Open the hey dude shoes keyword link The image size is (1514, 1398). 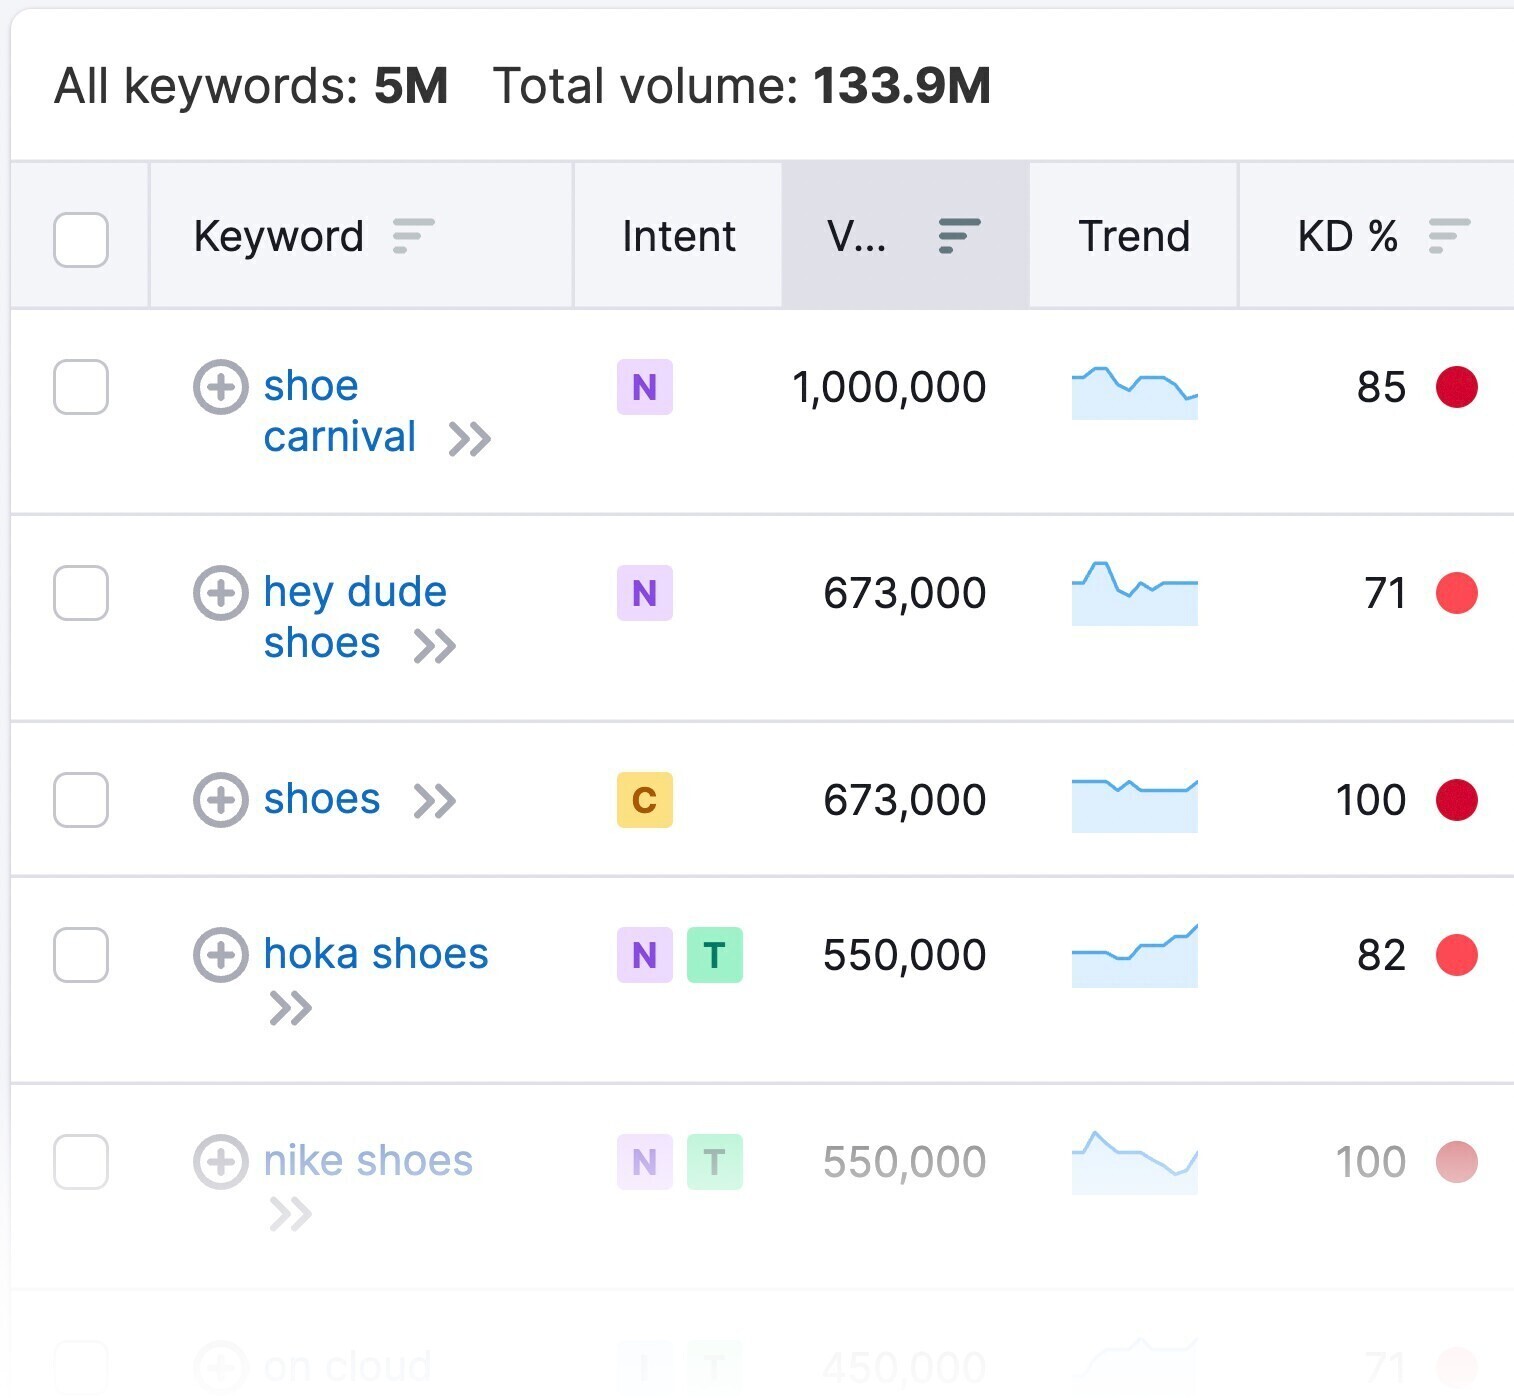click(355, 617)
